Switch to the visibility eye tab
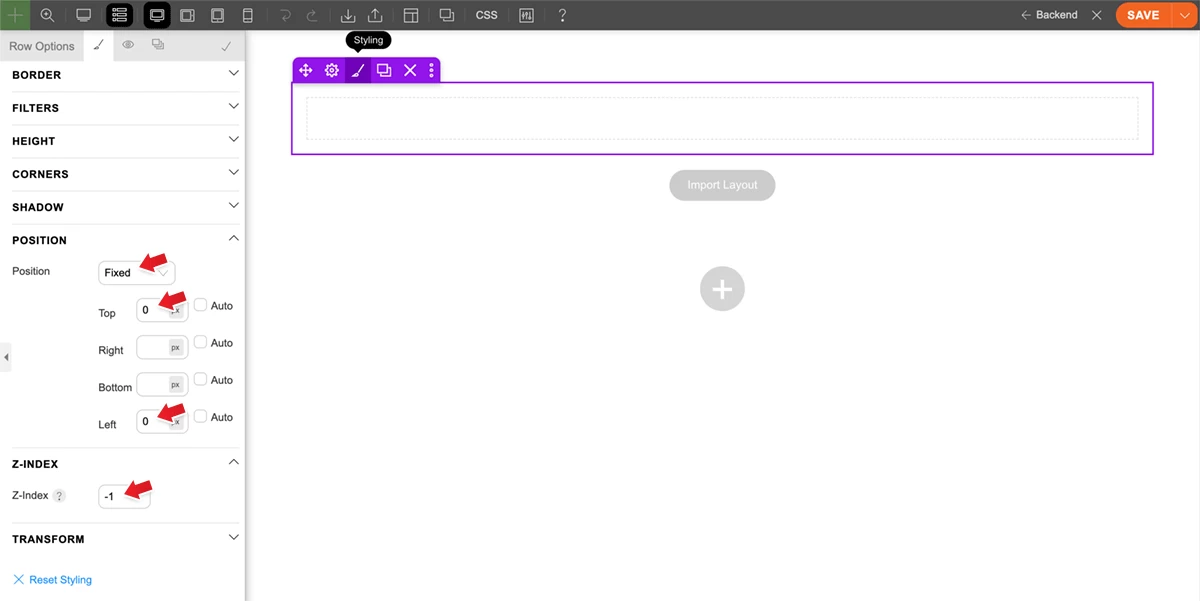Viewport: 1200px width, 601px height. (x=128, y=45)
